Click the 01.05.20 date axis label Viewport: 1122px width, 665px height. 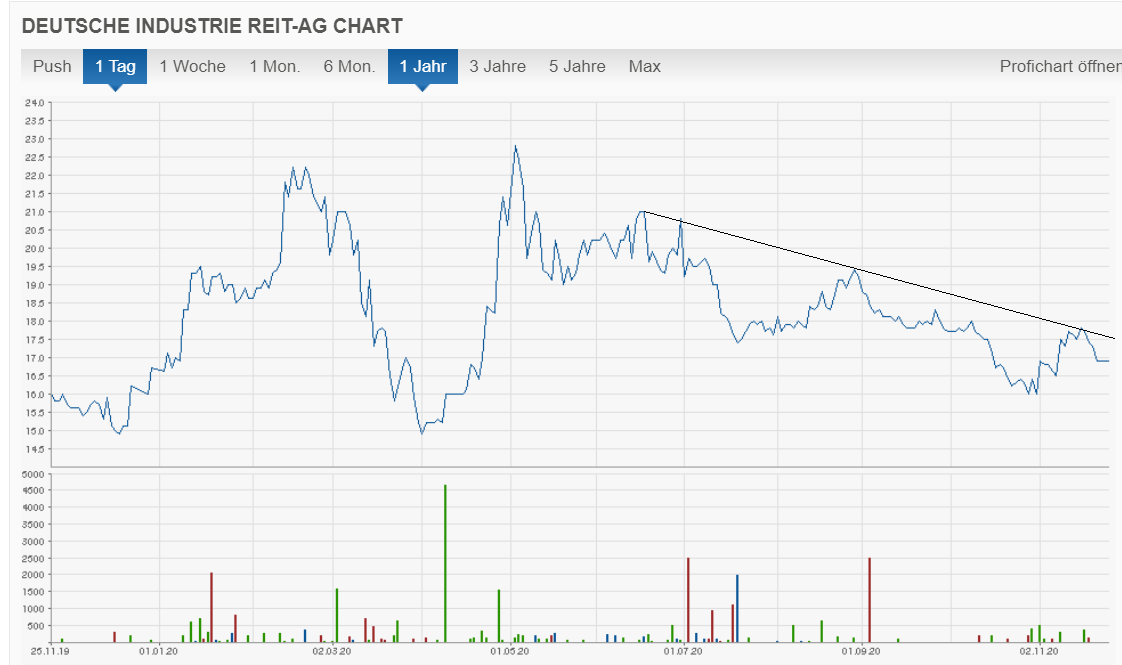tap(508, 652)
